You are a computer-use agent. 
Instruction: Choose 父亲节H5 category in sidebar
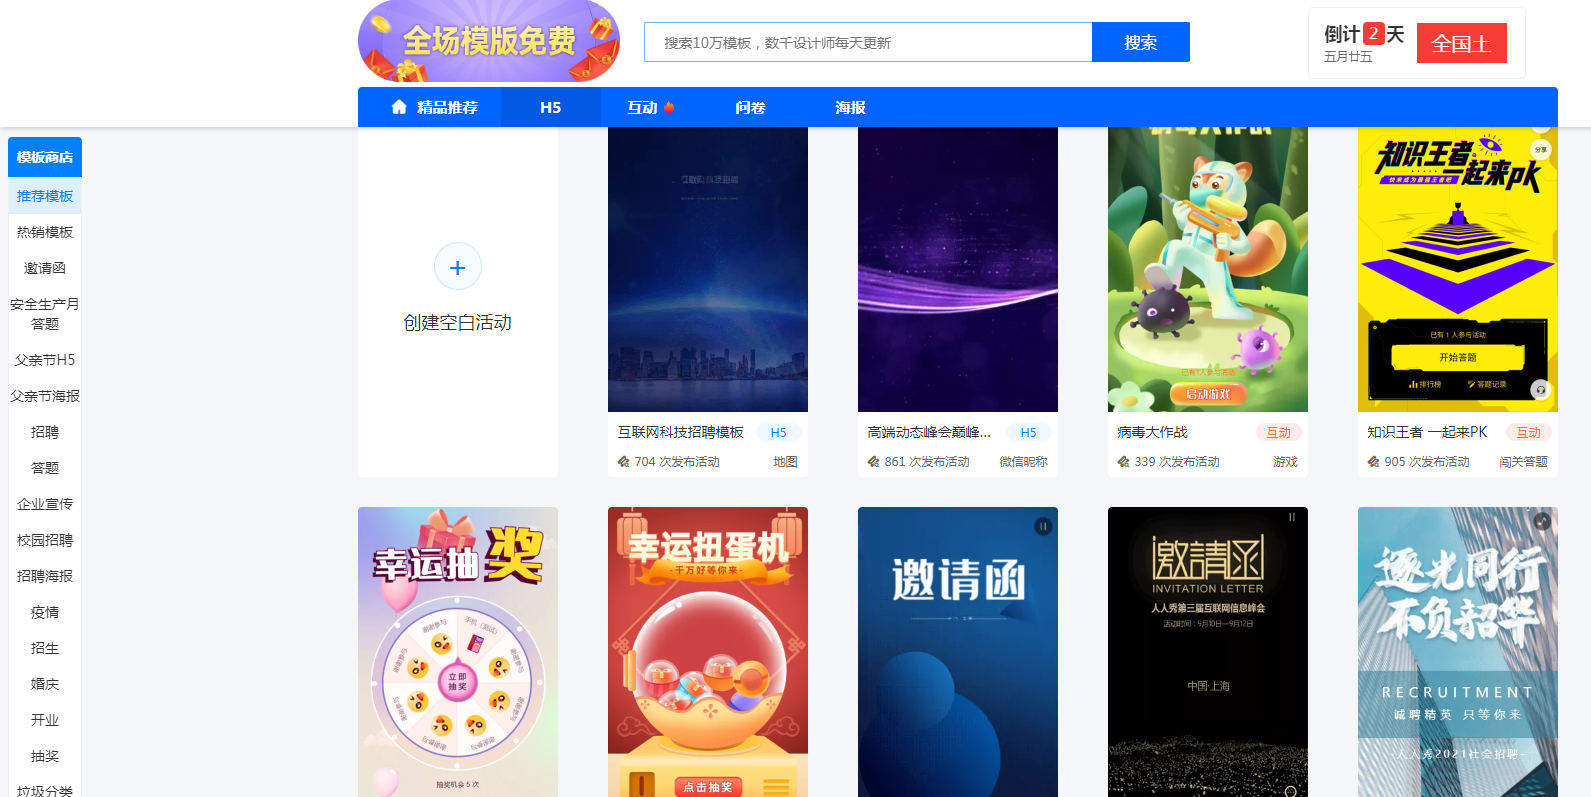pyautogui.click(x=45, y=360)
